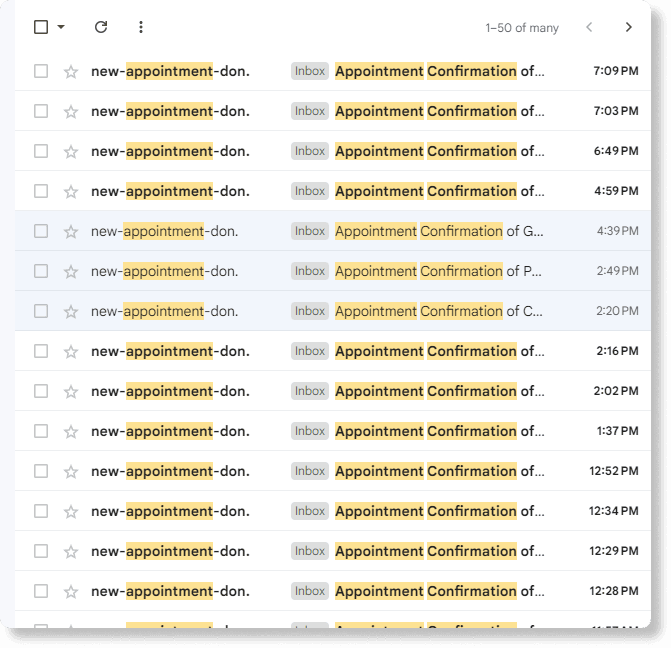Star the 4:39 PM email

pos(71,232)
